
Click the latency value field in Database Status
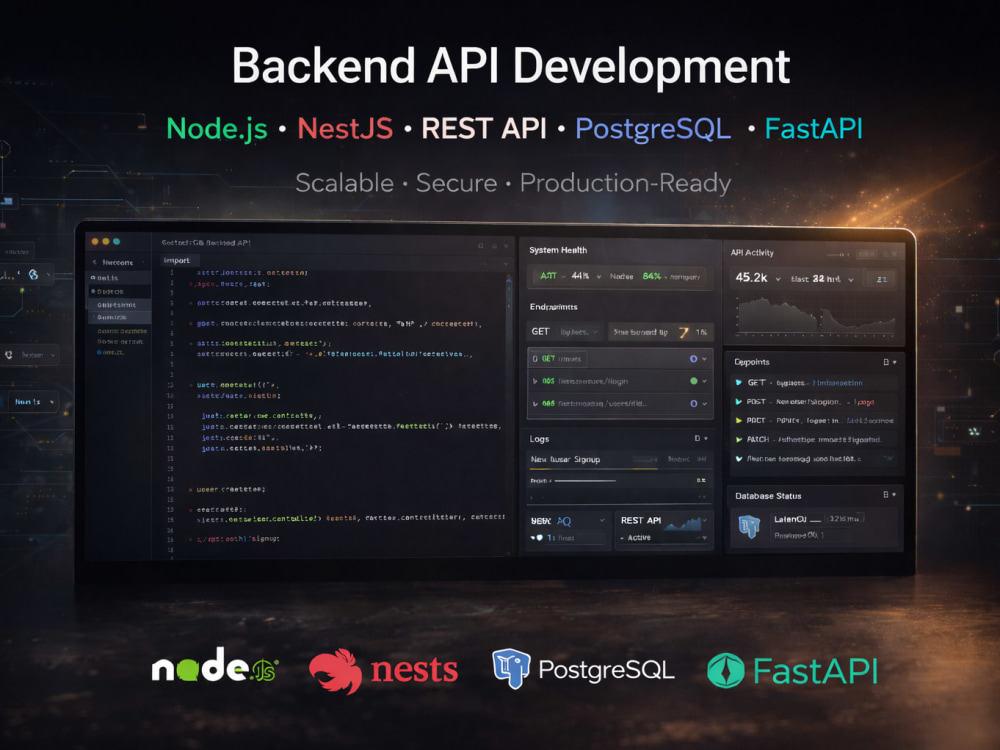coord(843,519)
